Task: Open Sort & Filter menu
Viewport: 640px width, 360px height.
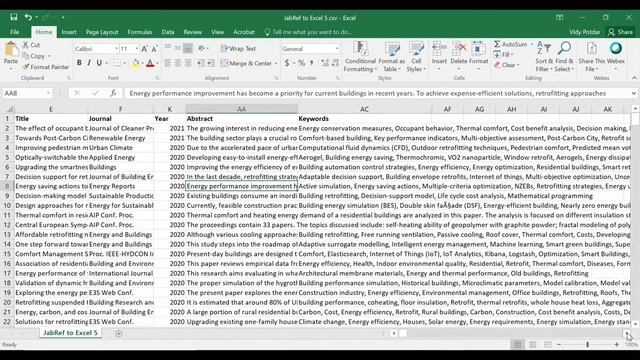Action: coord(544,57)
